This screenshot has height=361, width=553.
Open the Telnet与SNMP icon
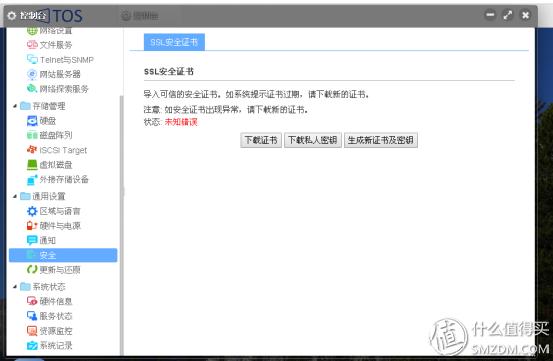[x=32, y=60]
